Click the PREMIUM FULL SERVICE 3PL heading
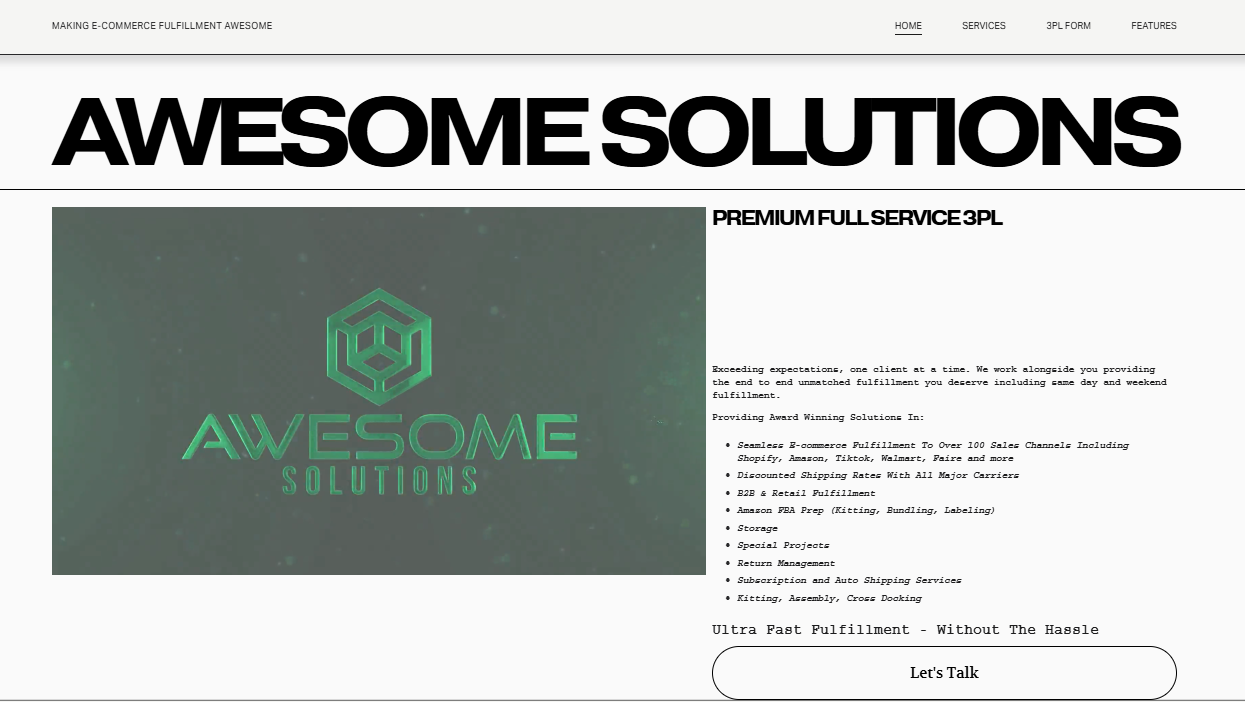 [x=857, y=217]
